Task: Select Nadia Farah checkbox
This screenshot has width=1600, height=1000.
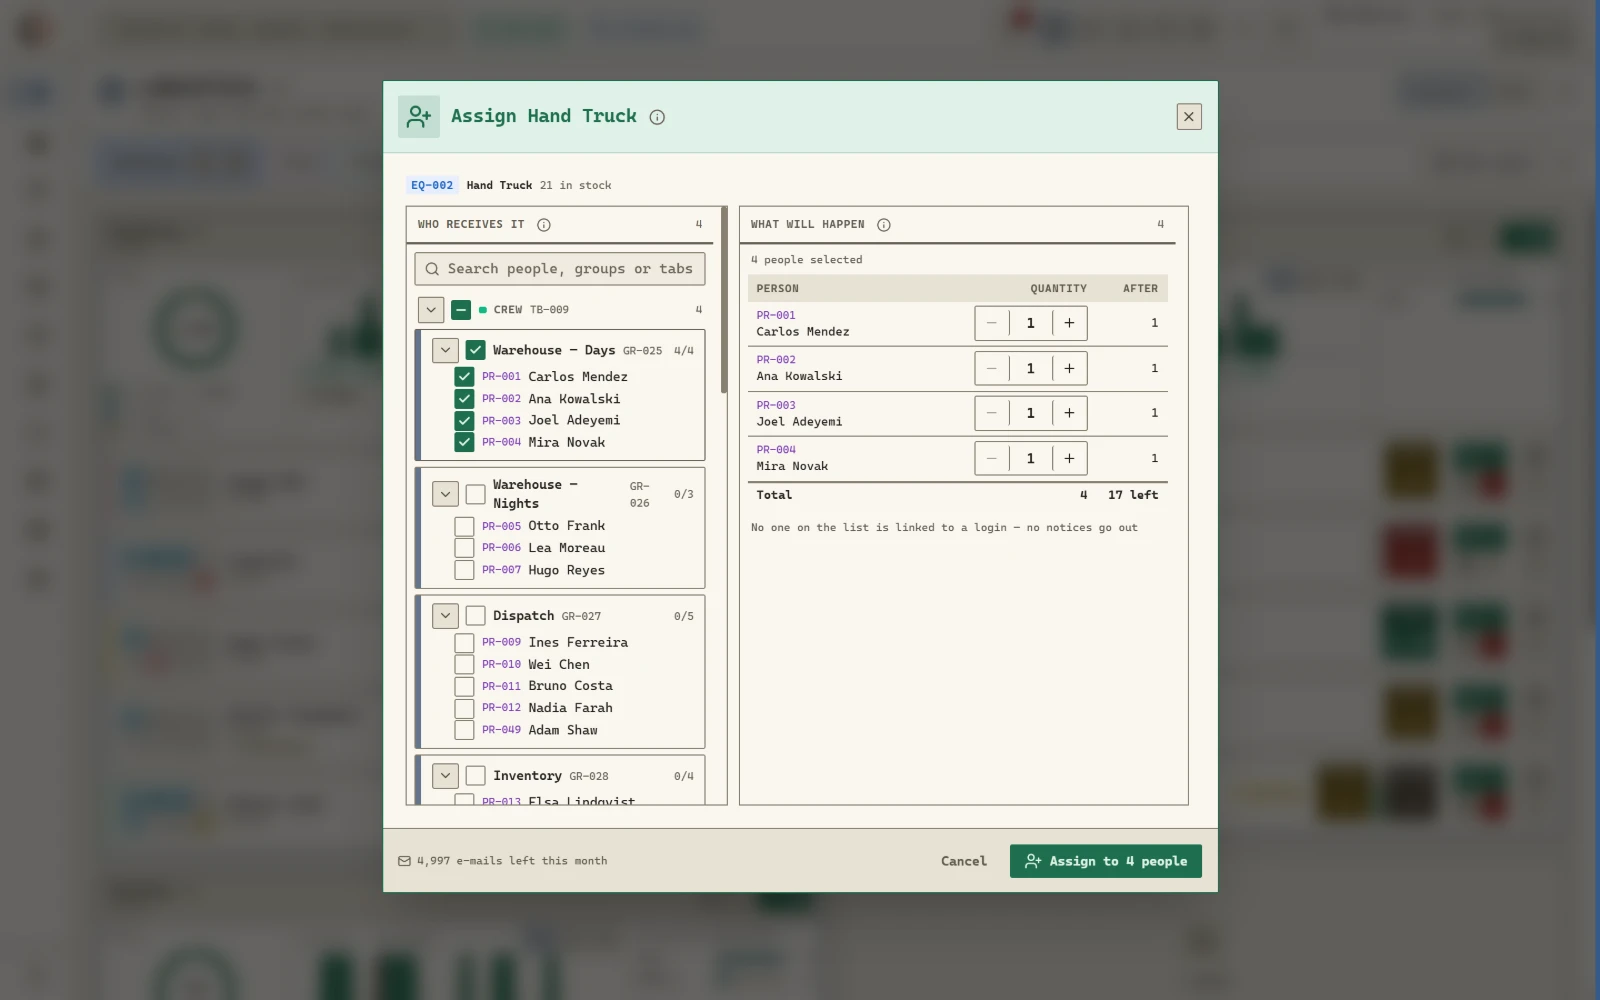Action: pos(464,709)
